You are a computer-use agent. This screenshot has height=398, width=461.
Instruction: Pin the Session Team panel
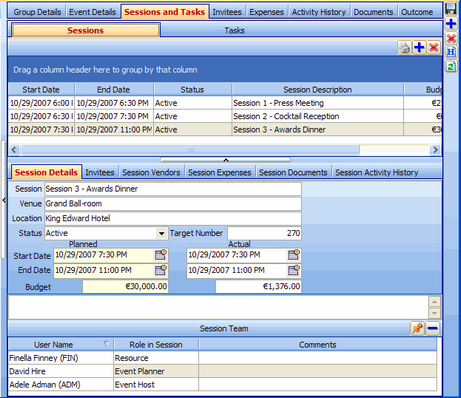[417, 328]
